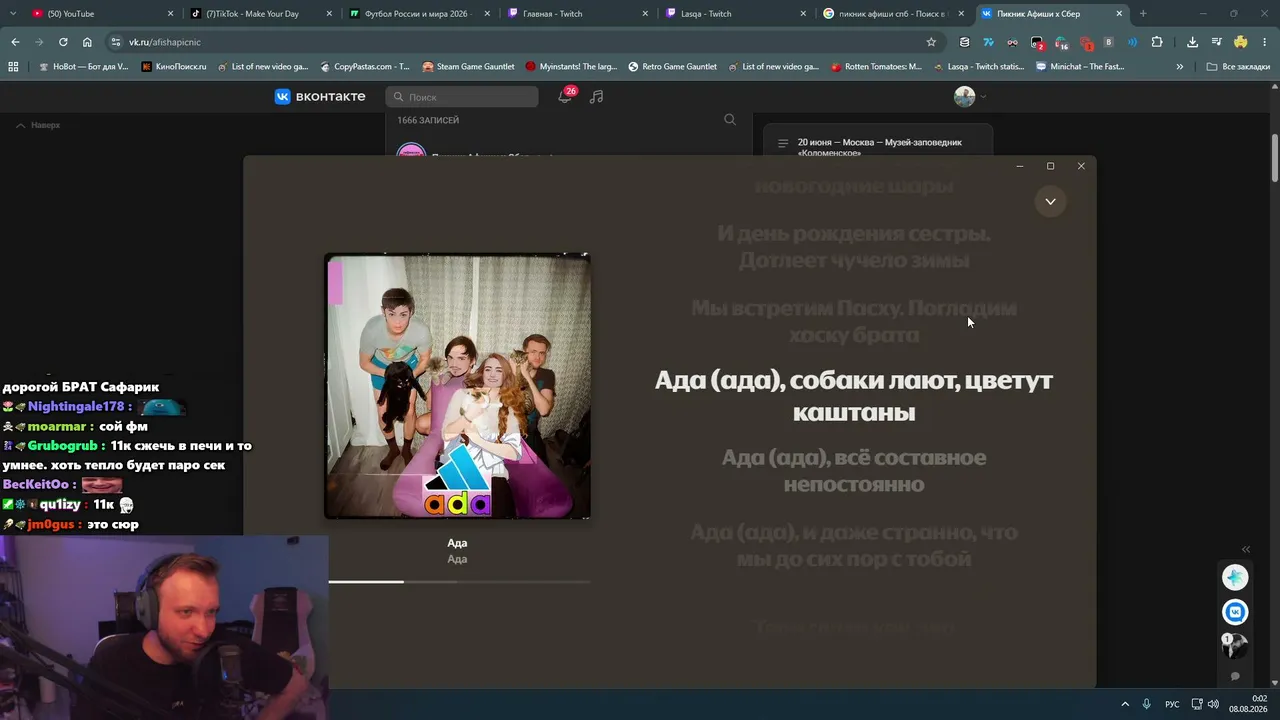Open the browser Extensions puzzle icon
Viewport: 1280px width, 720px height.
click(1157, 42)
